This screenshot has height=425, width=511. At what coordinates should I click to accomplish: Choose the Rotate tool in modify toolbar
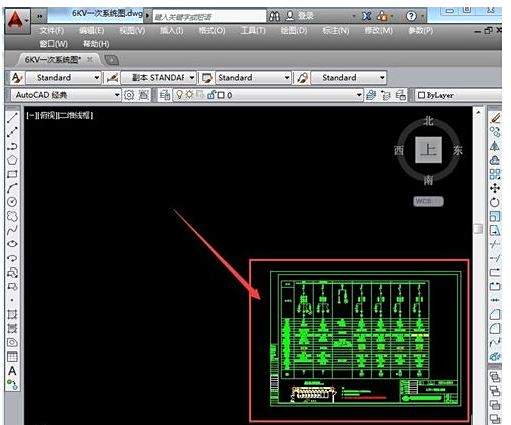click(x=495, y=202)
